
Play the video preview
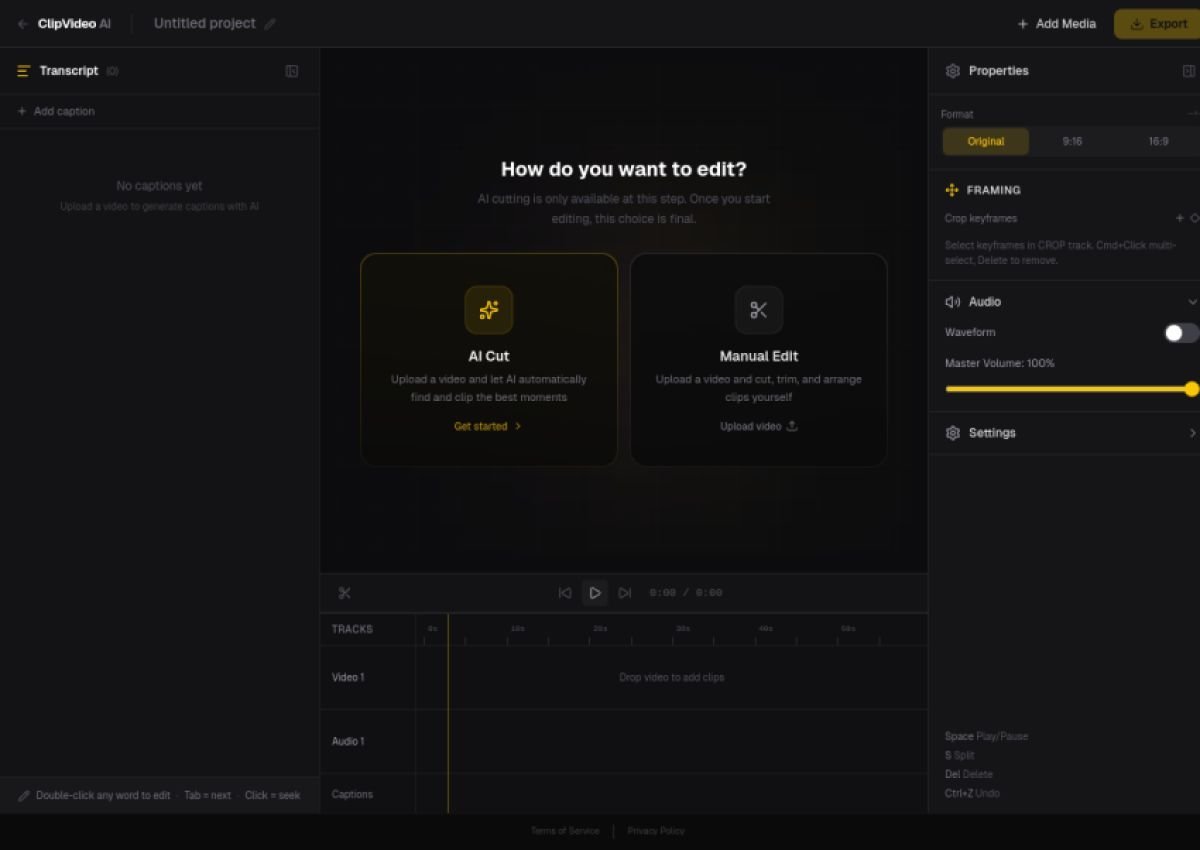tap(595, 593)
